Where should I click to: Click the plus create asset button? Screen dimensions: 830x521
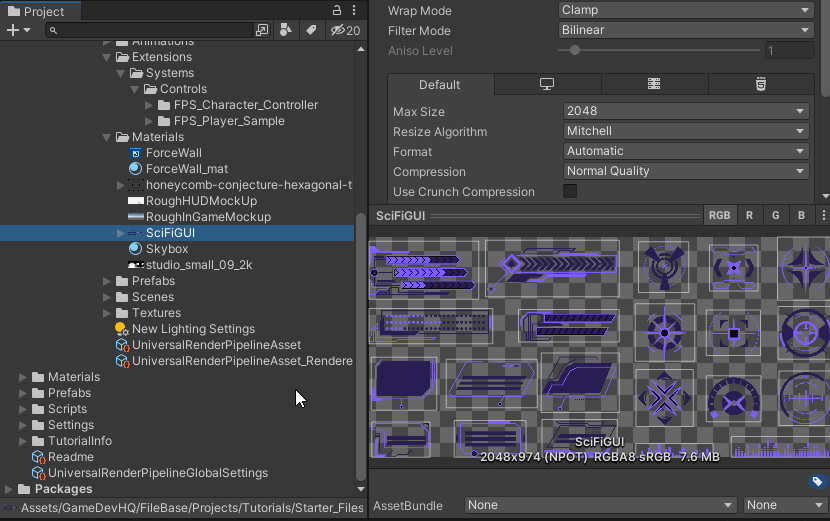(x=13, y=30)
